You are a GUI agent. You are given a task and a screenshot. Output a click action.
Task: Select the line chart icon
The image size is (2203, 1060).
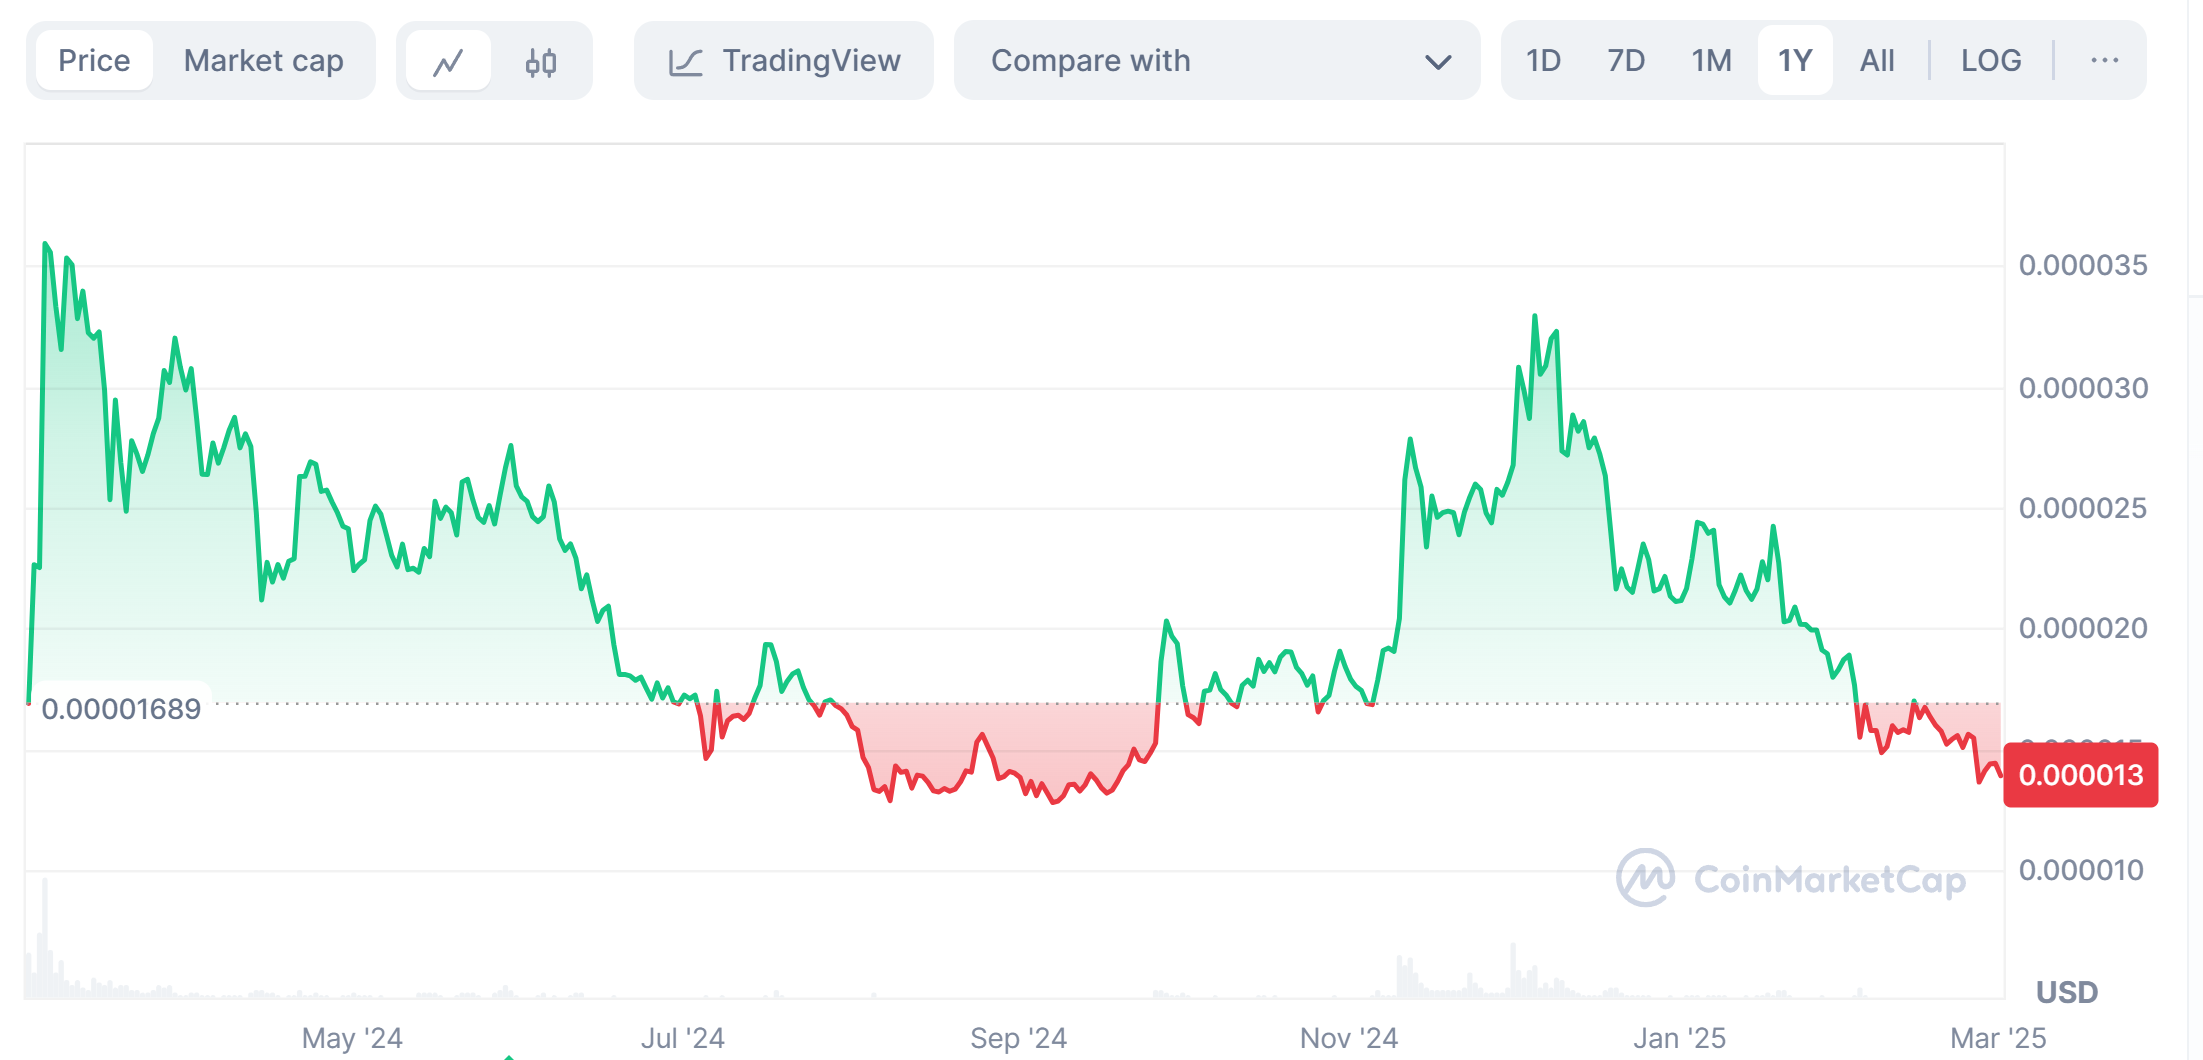point(447,60)
